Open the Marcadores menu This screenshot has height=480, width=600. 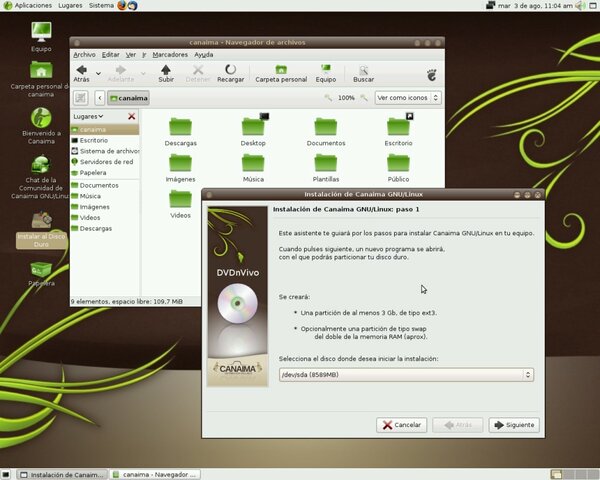click(170, 55)
